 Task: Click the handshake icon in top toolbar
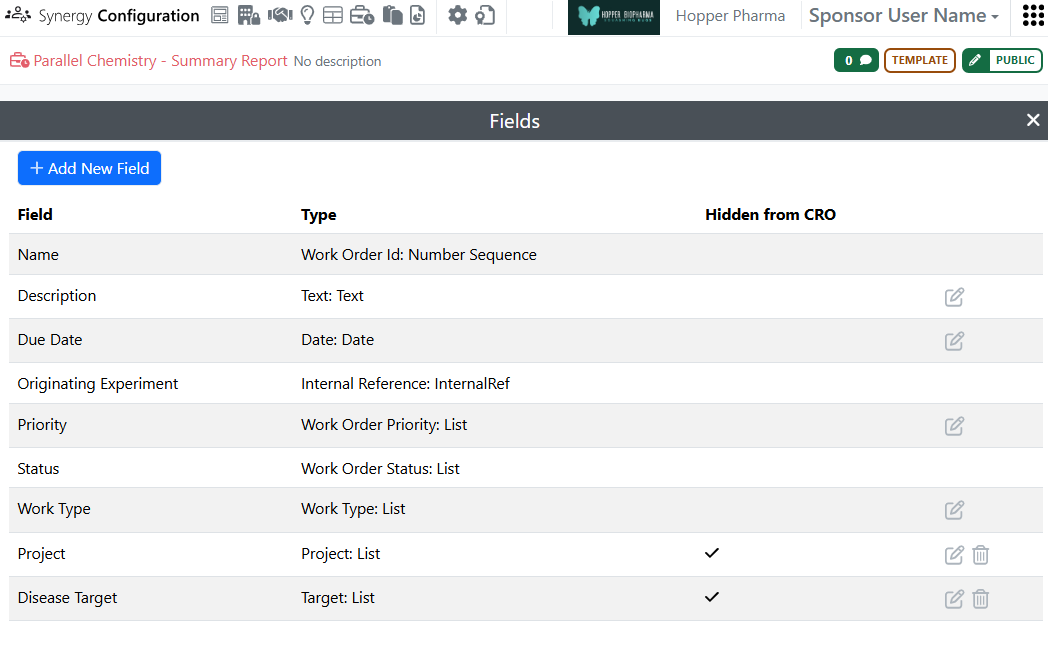(279, 16)
